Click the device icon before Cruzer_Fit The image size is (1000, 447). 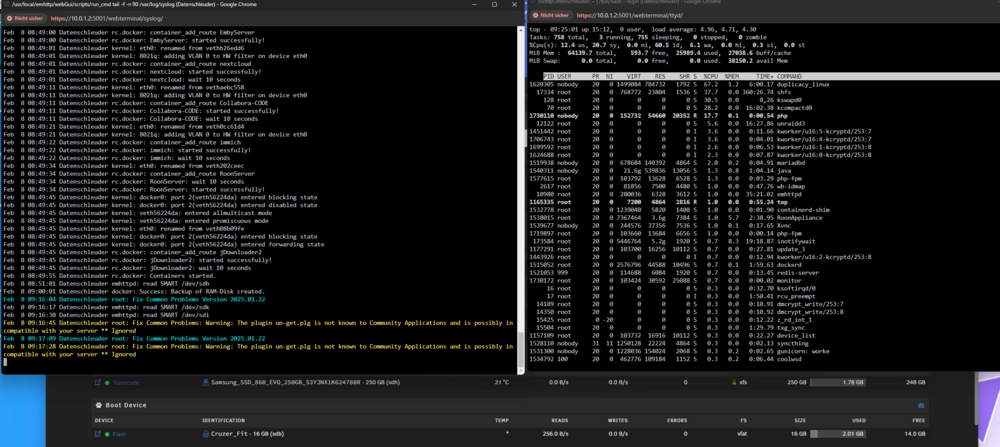click(206, 434)
